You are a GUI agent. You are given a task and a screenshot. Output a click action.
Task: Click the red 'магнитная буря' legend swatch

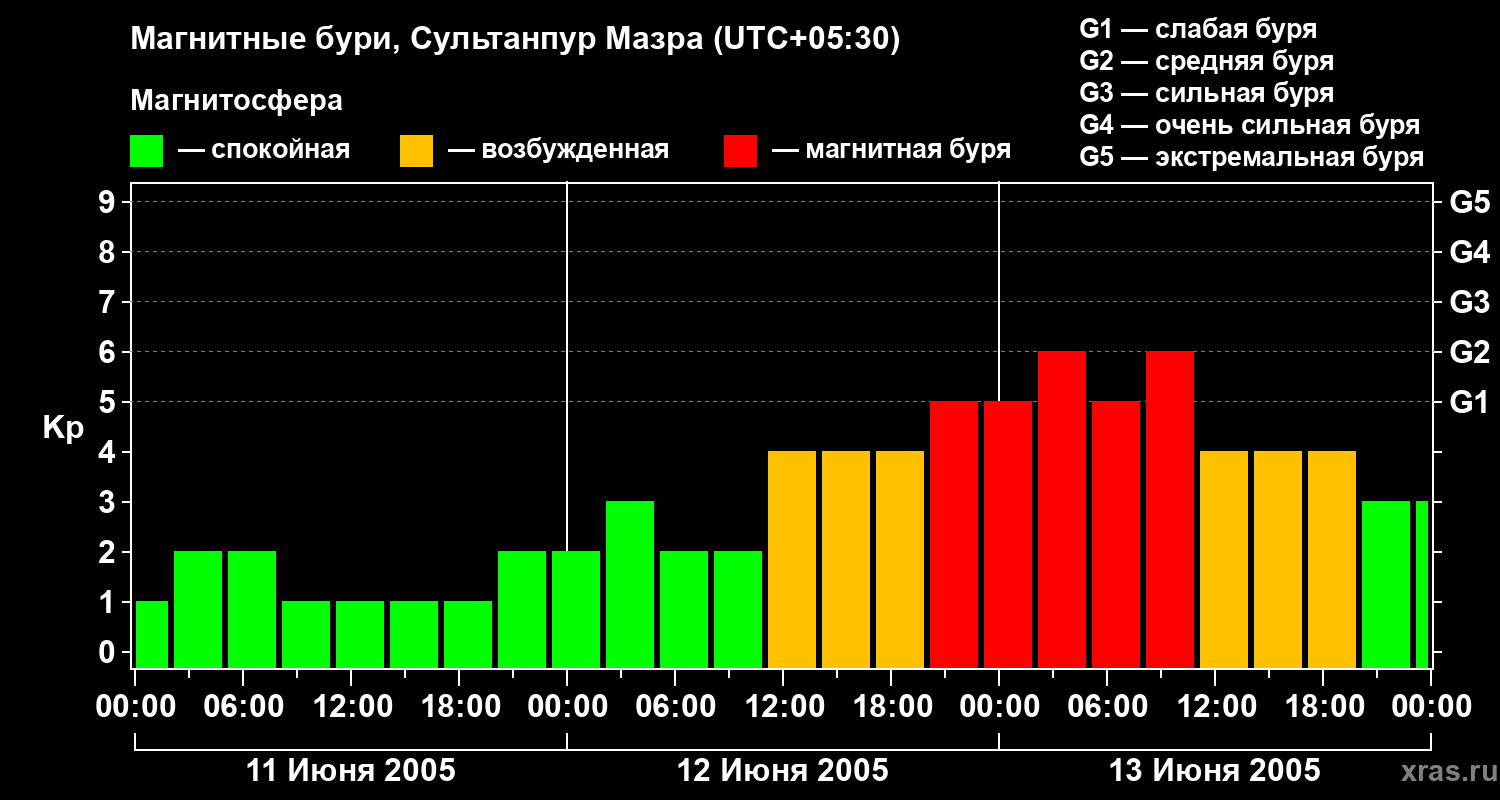coord(740,151)
